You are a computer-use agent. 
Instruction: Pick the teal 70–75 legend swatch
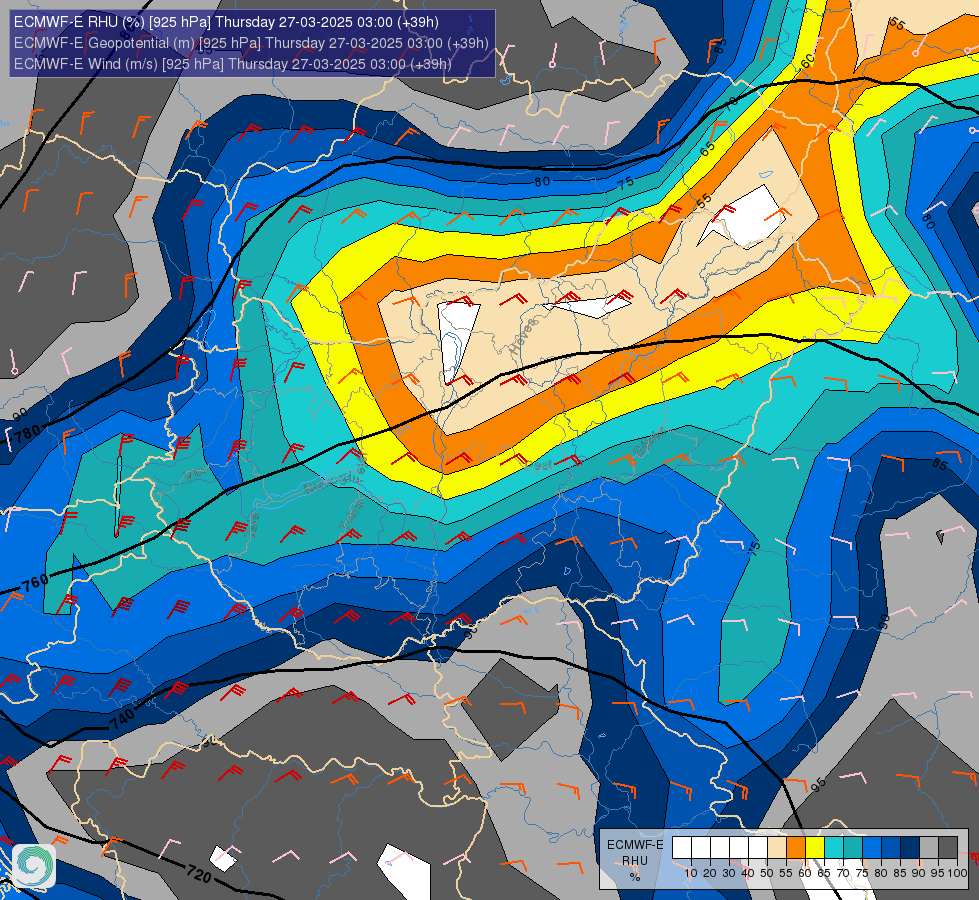pos(853,847)
